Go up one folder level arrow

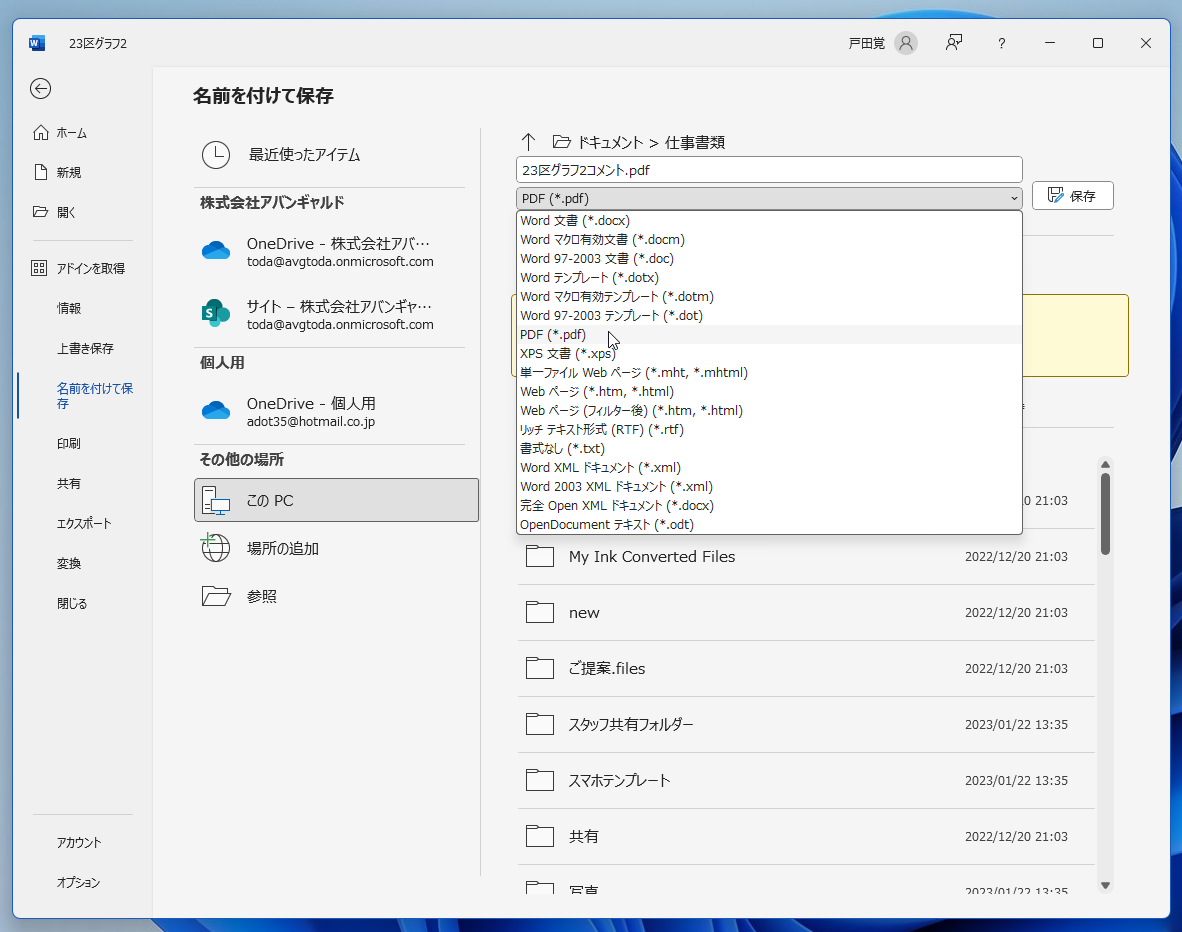(x=528, y=142)
